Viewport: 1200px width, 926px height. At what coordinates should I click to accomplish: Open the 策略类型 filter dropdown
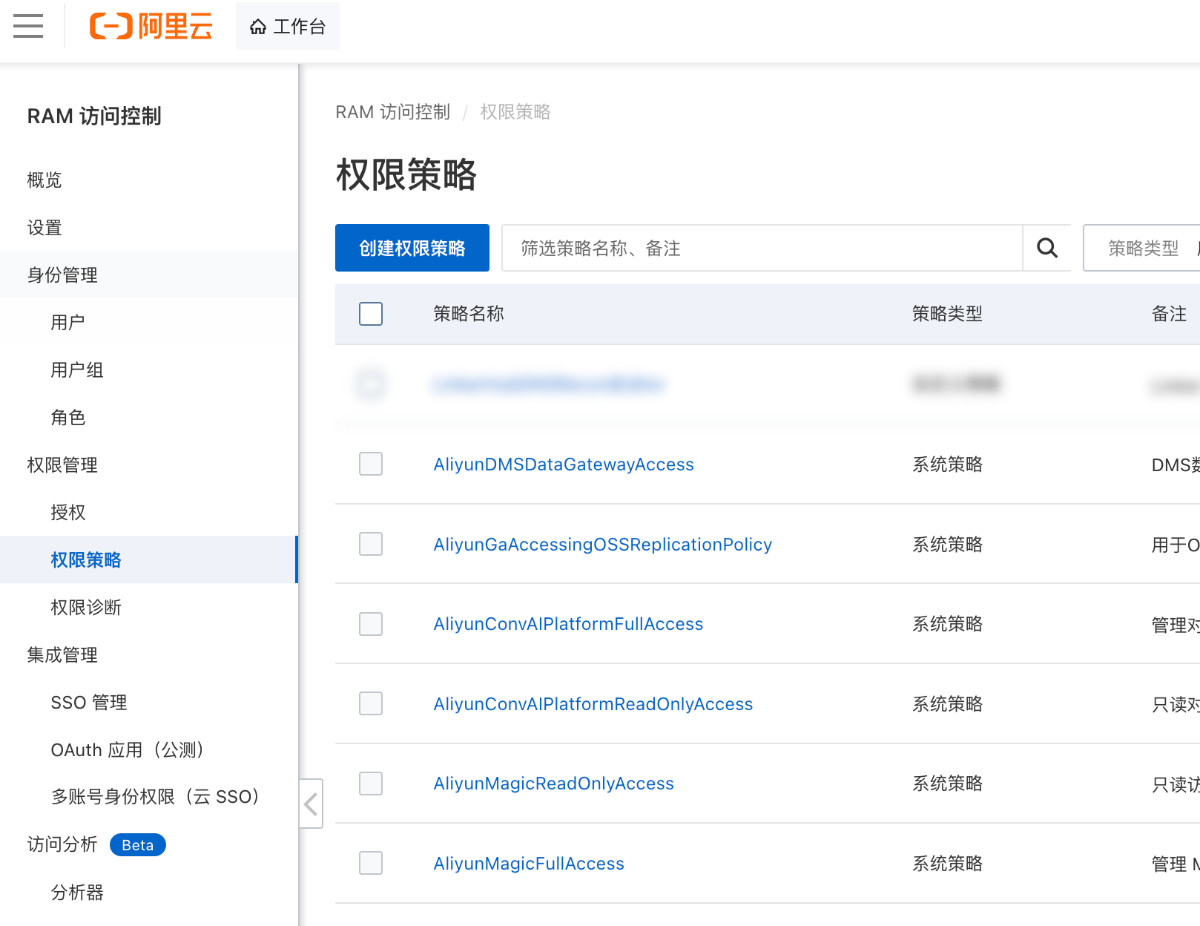(x=1142, y=248)
